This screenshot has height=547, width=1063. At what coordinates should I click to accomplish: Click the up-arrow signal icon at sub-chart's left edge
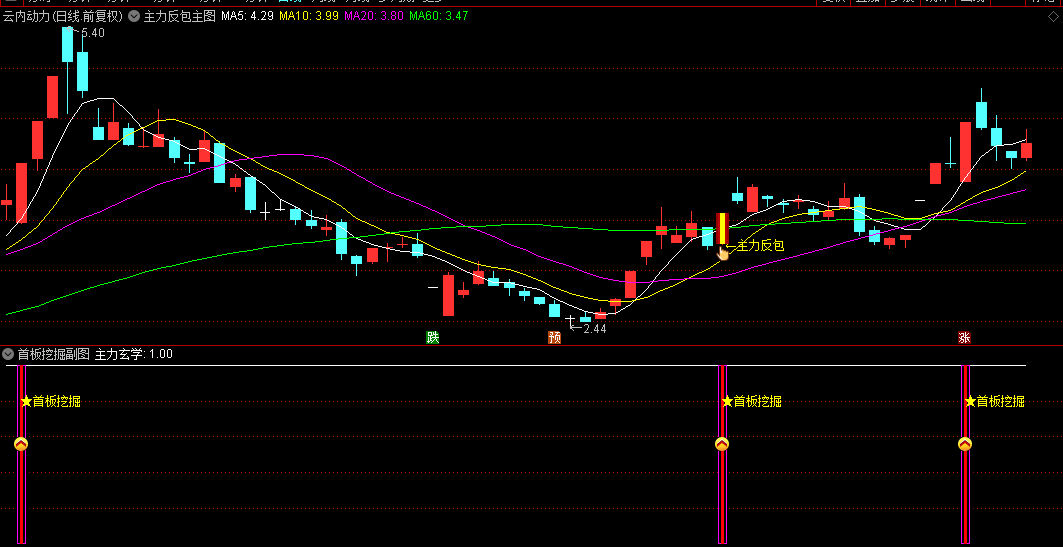tap(21, 445)
